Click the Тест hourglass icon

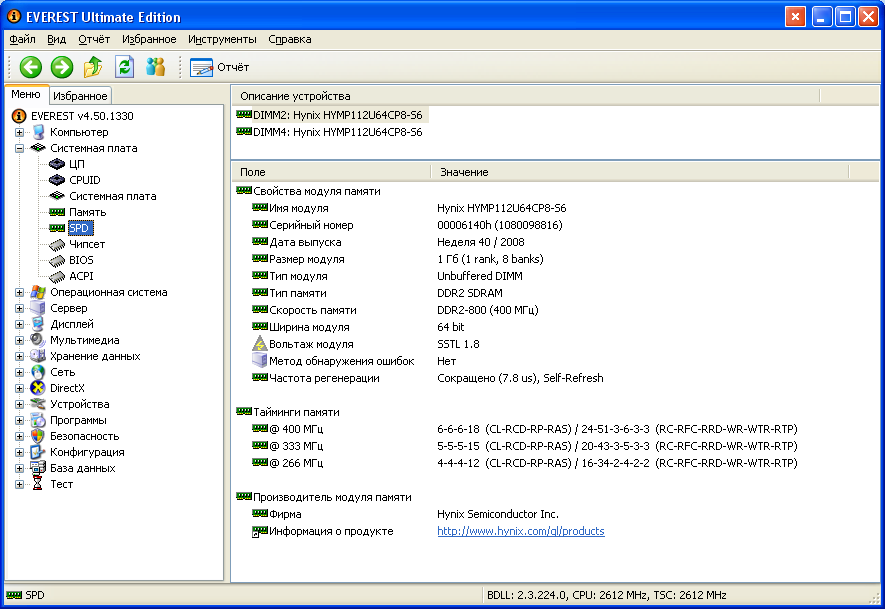pos(38,484)
